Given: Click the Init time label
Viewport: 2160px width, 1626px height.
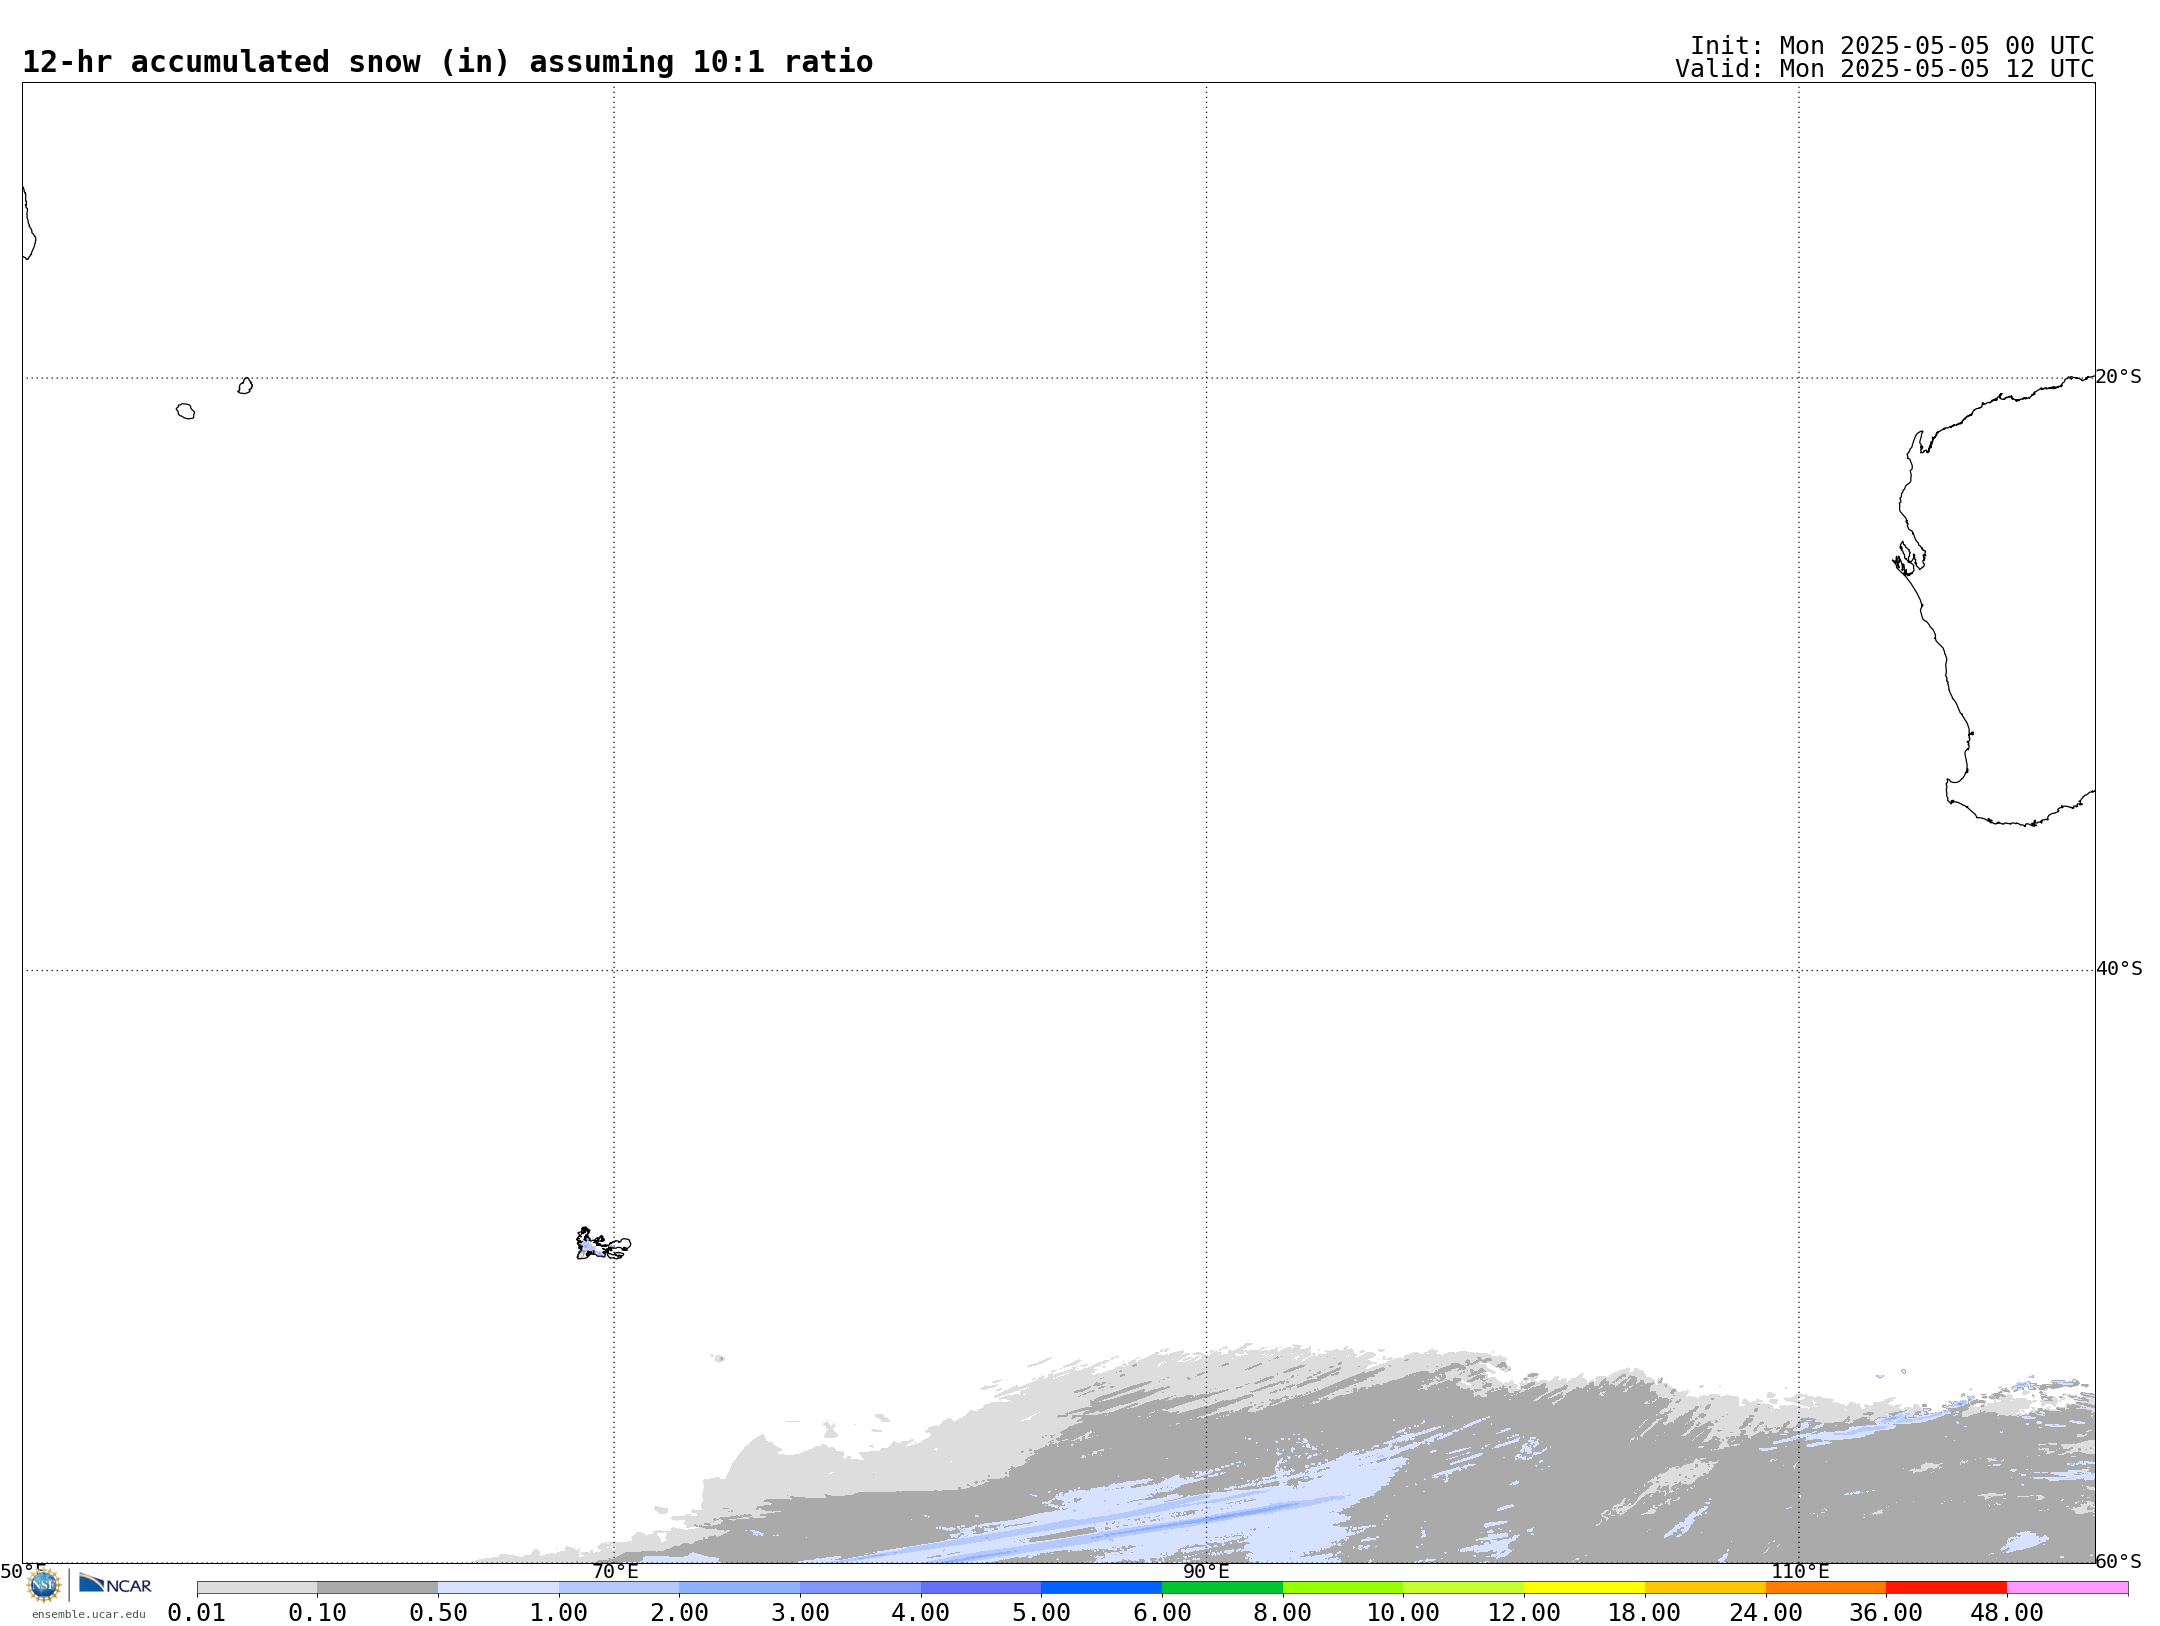Looking at the screenshot, I should point(1892,46).
